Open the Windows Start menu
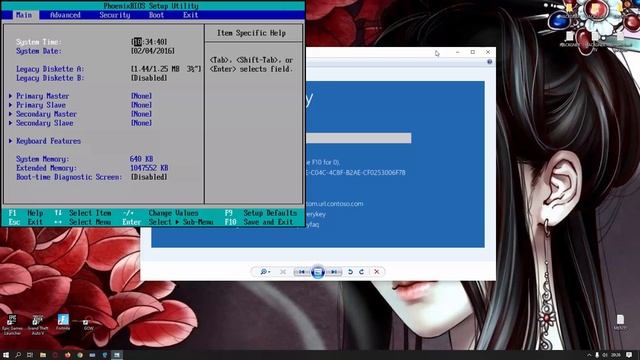 coord(6,355)
